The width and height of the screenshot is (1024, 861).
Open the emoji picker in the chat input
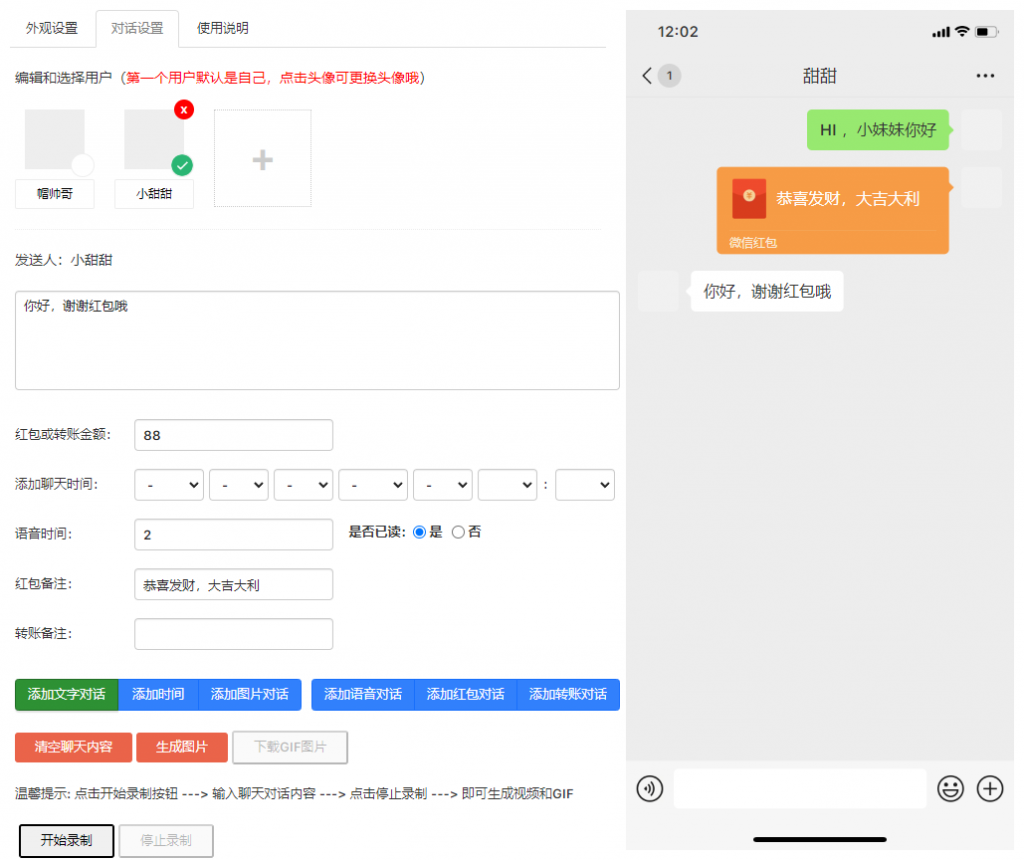(951, 789)
